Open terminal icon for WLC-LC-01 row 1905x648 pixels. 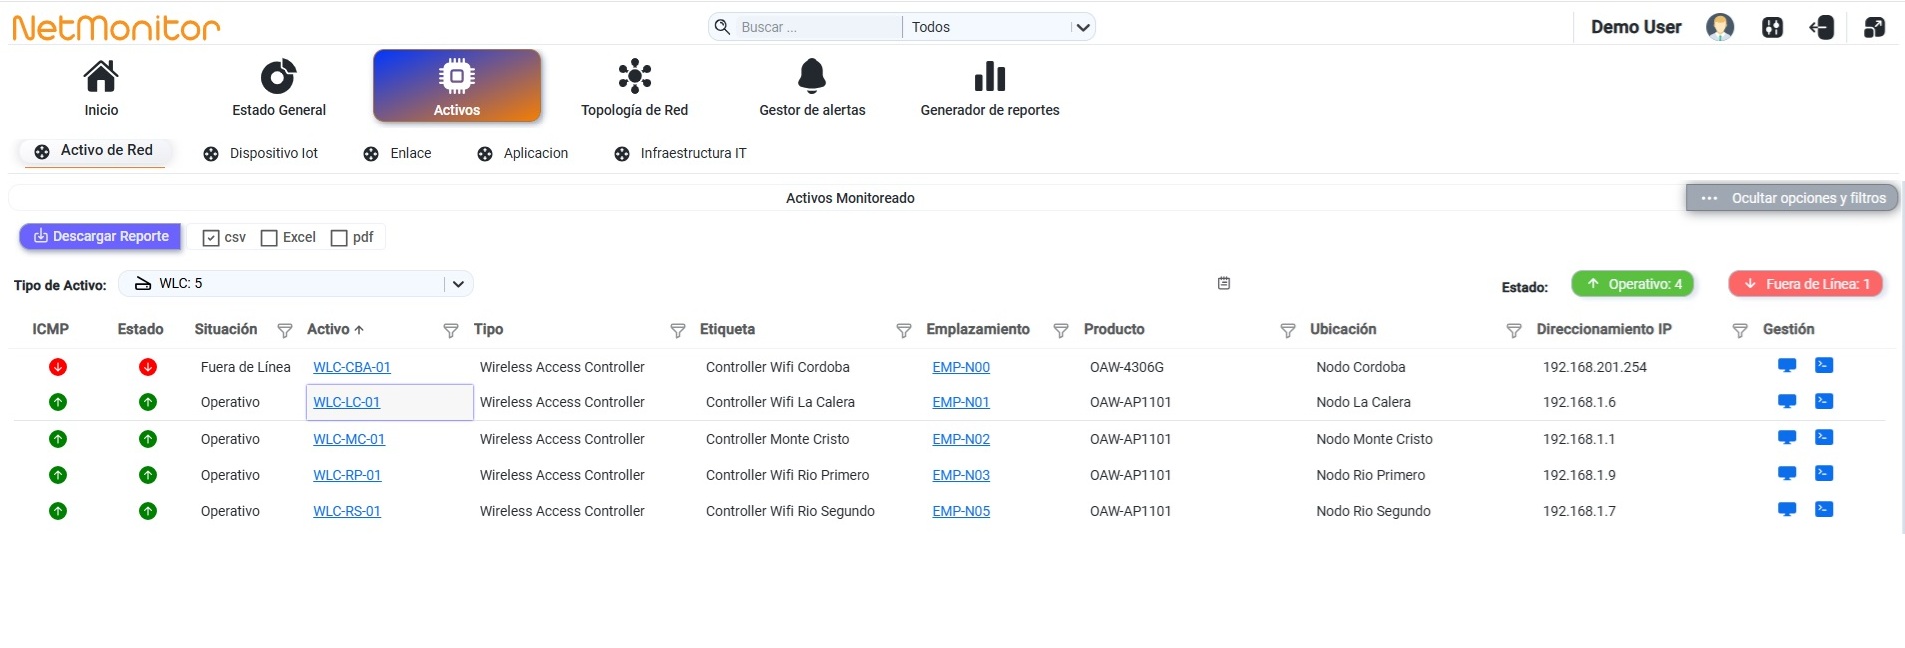(x=1824, y=402)
